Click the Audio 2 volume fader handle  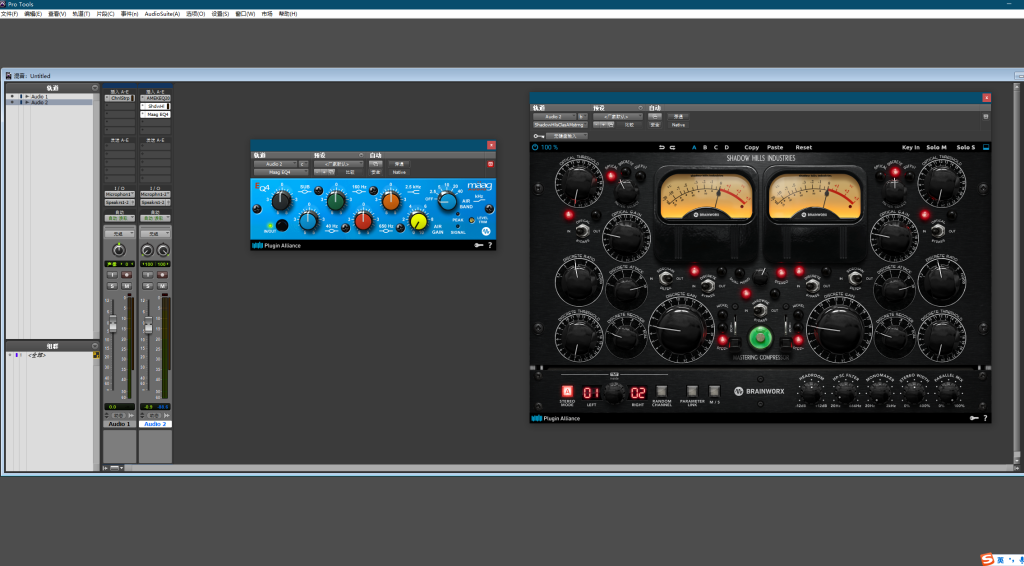pyautogui.click(x=148, y=324)
